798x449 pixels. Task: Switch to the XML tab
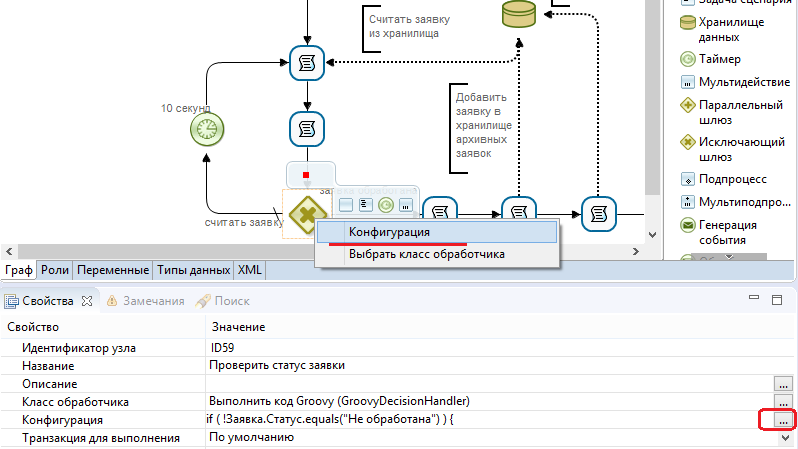pyautogui.click(x=248, y=270)
